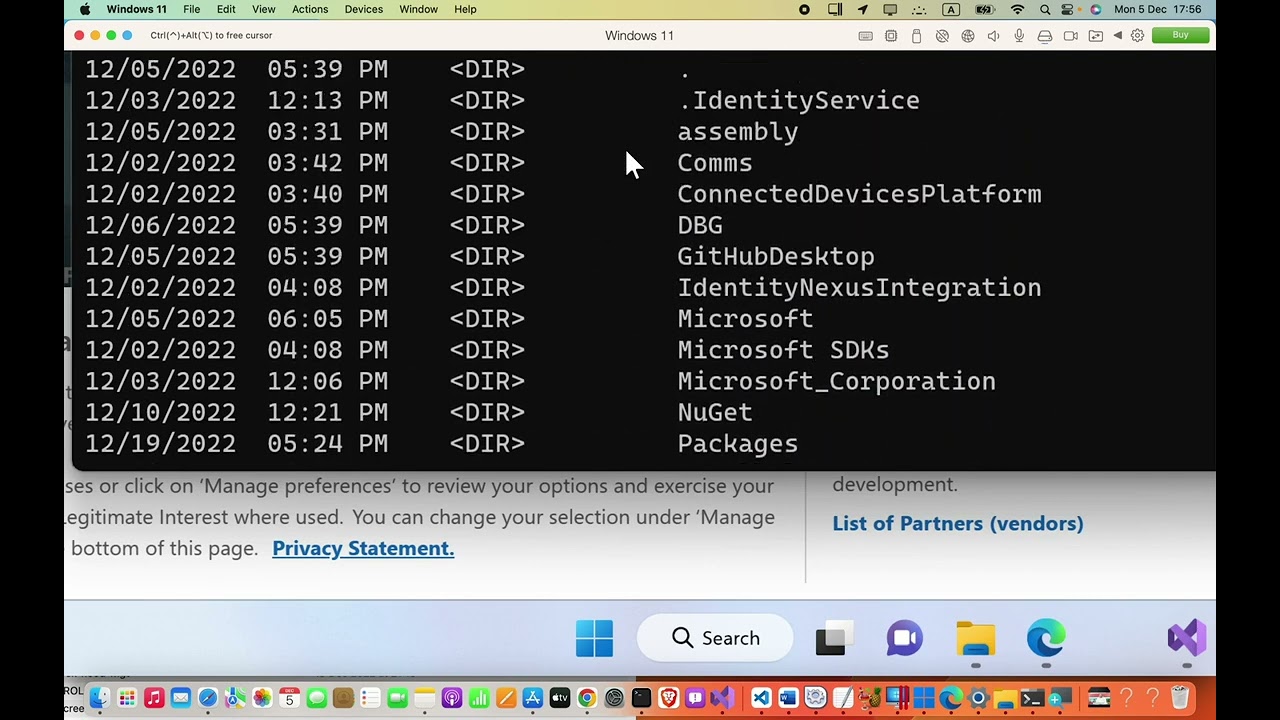This screenshot has height=720, width=1280.
Task: Open Spotlight search in the menu bar
Action: click(x=1045, y=9)
